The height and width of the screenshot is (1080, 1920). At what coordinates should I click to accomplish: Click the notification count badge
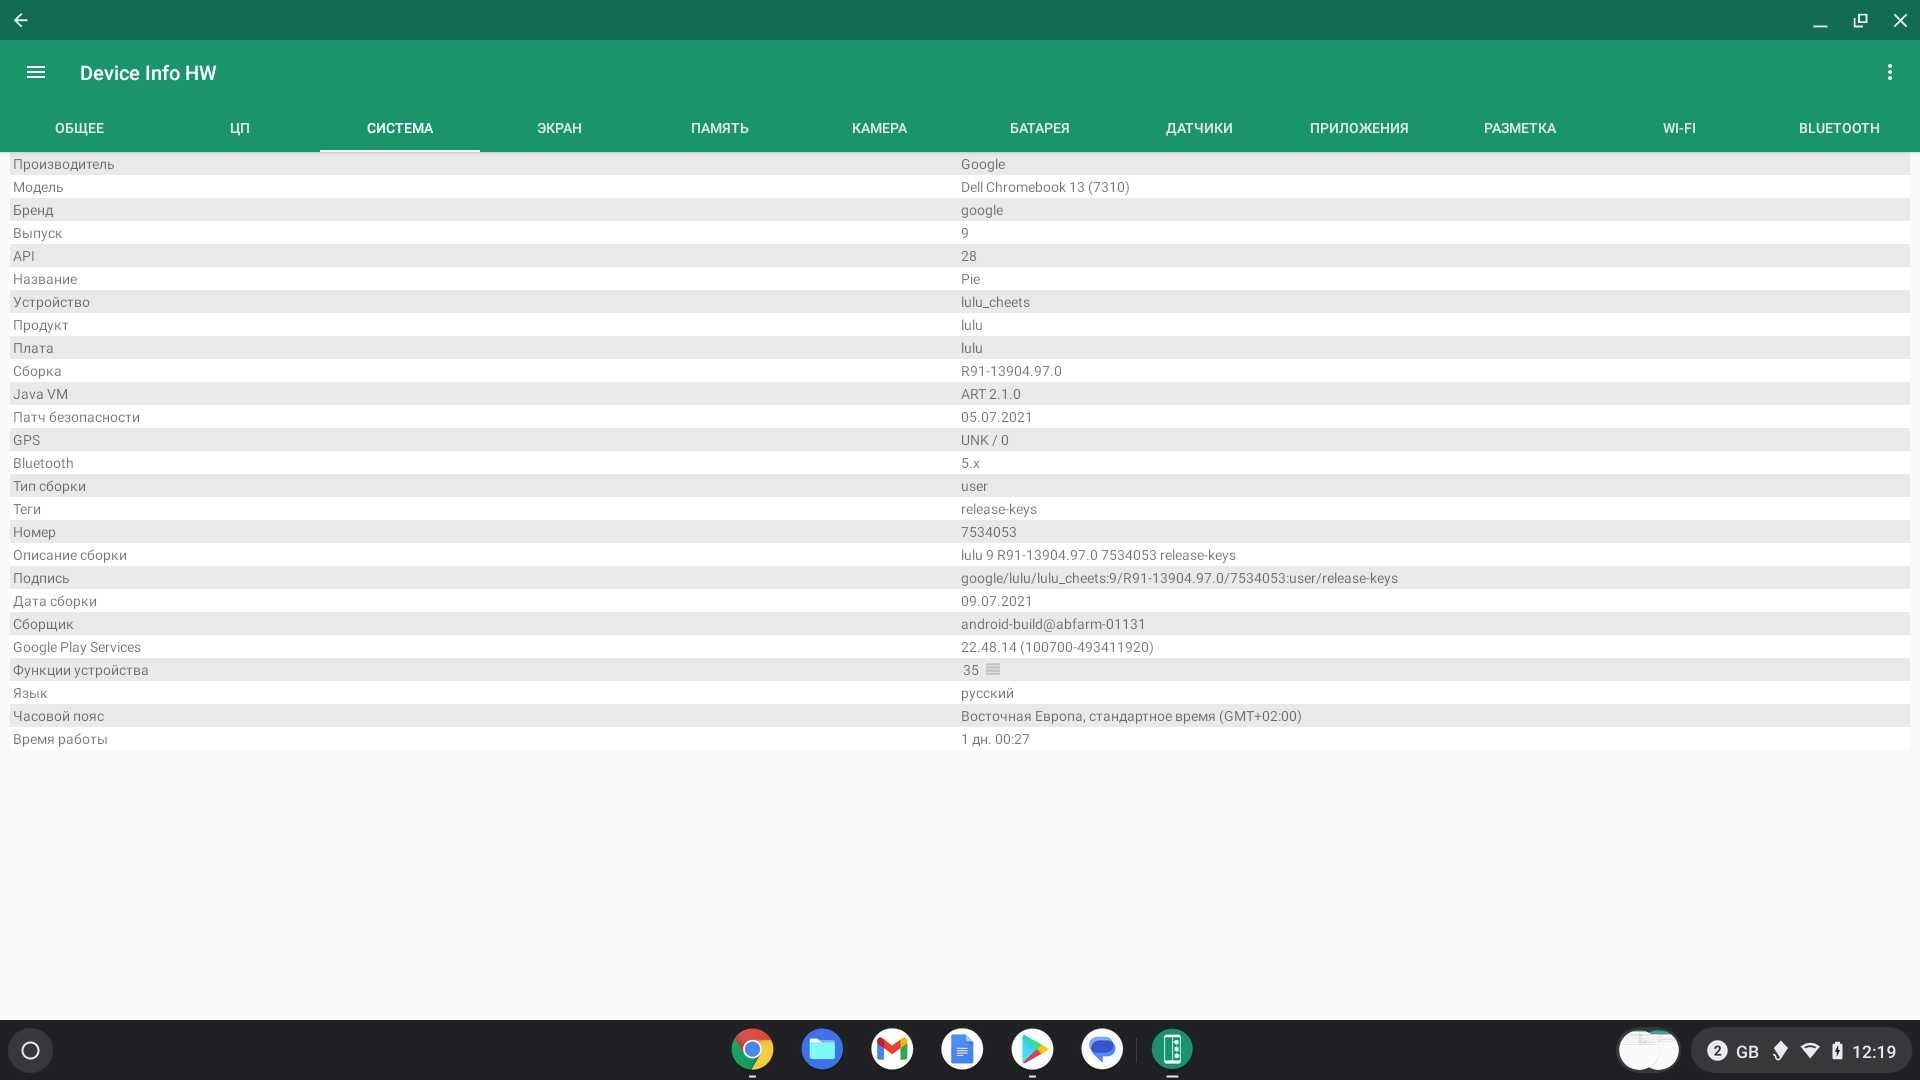point(1717,1050)
